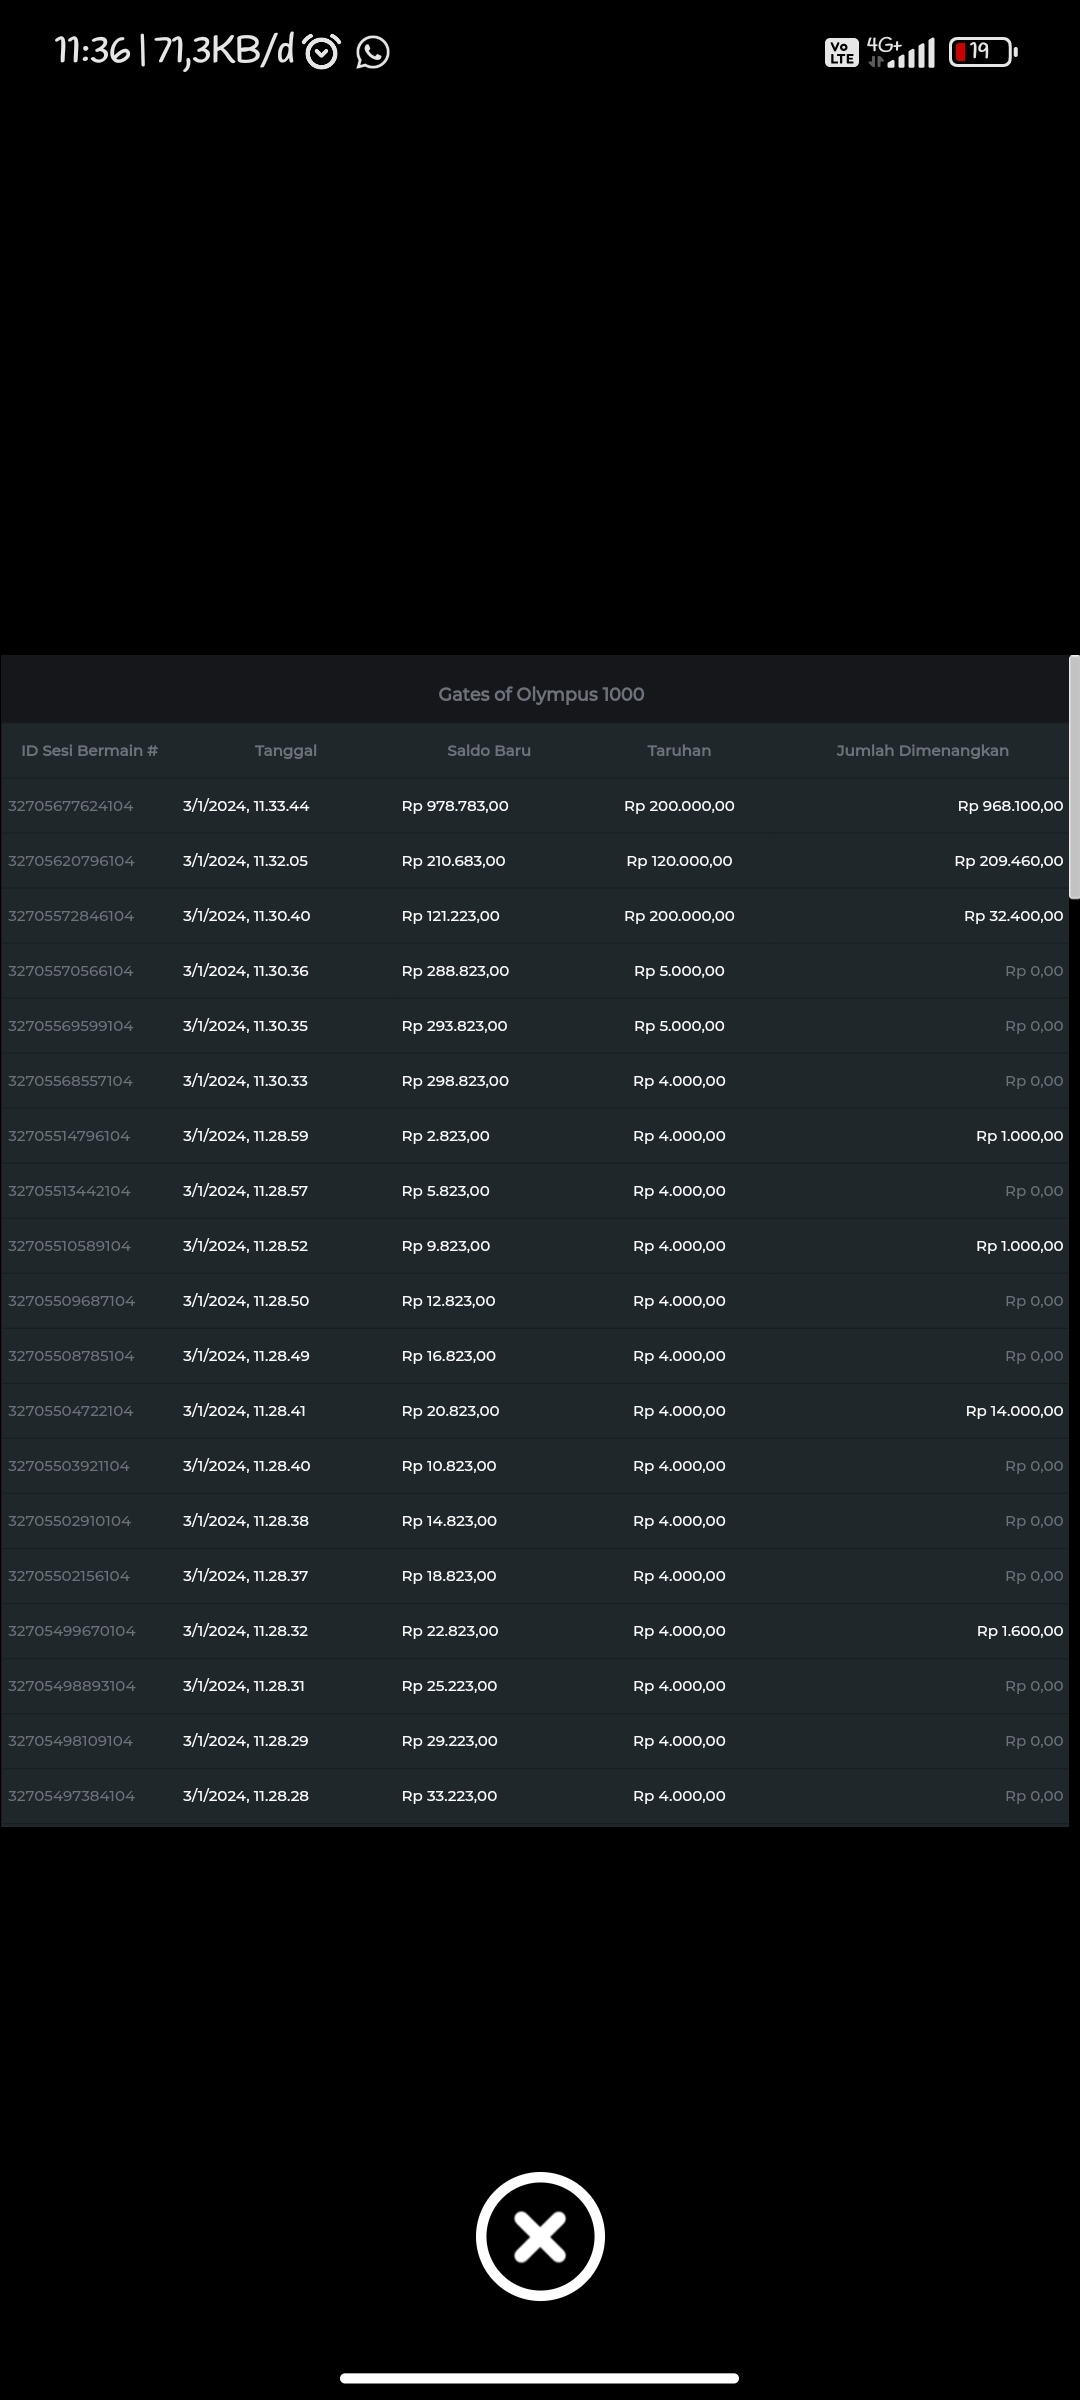Tap the alarm clock icon in status bar
Viewport: 1080px width, 2400px height.
(x=321, y=52)
